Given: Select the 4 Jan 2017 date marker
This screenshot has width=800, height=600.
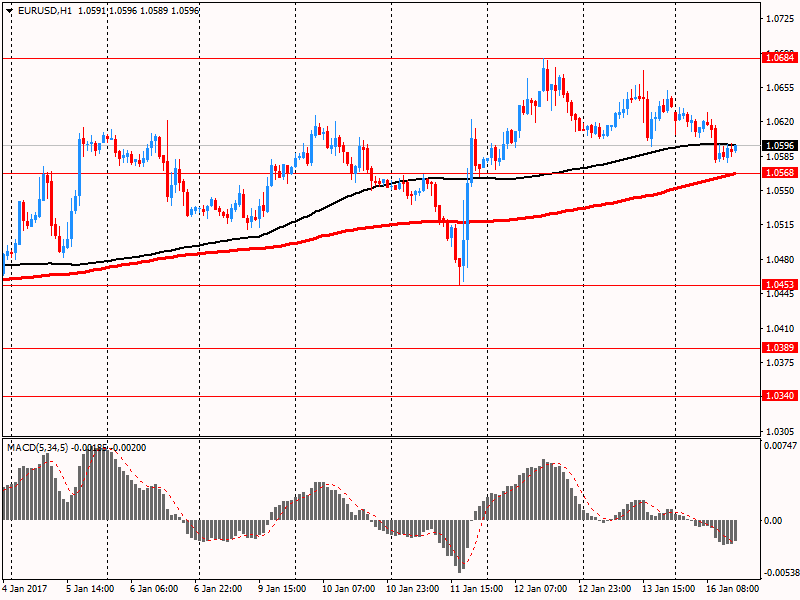Looking at the screenshot, I should (27, 589).
